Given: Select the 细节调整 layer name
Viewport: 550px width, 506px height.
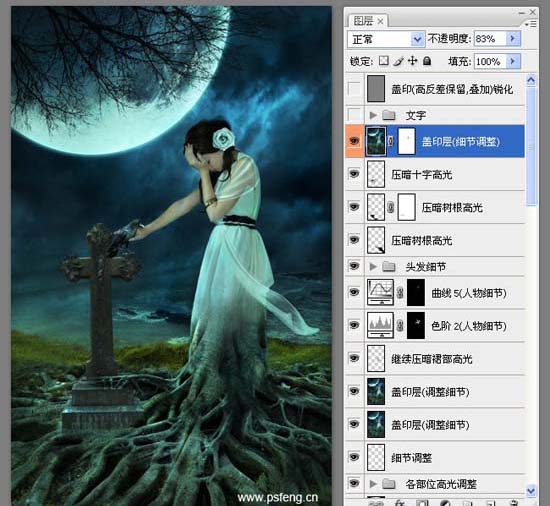Looking at the screenshot, I should [x=411, y=458].
